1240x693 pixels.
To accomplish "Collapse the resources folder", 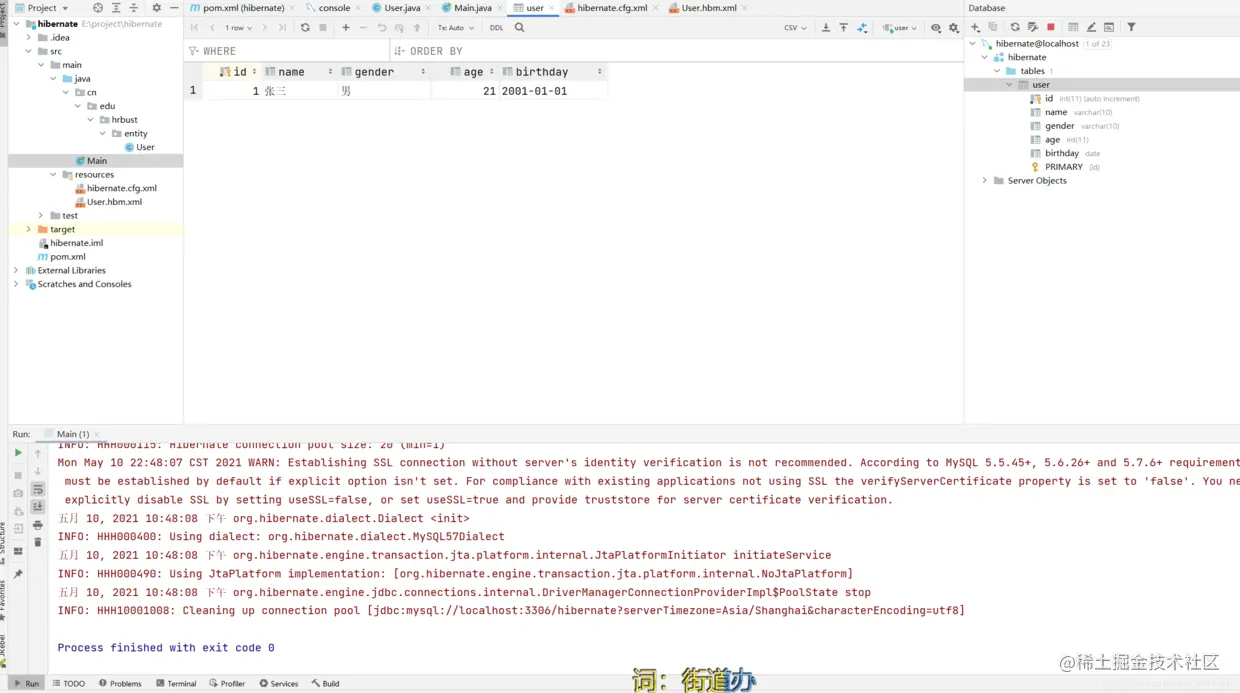I will [53, 174].
